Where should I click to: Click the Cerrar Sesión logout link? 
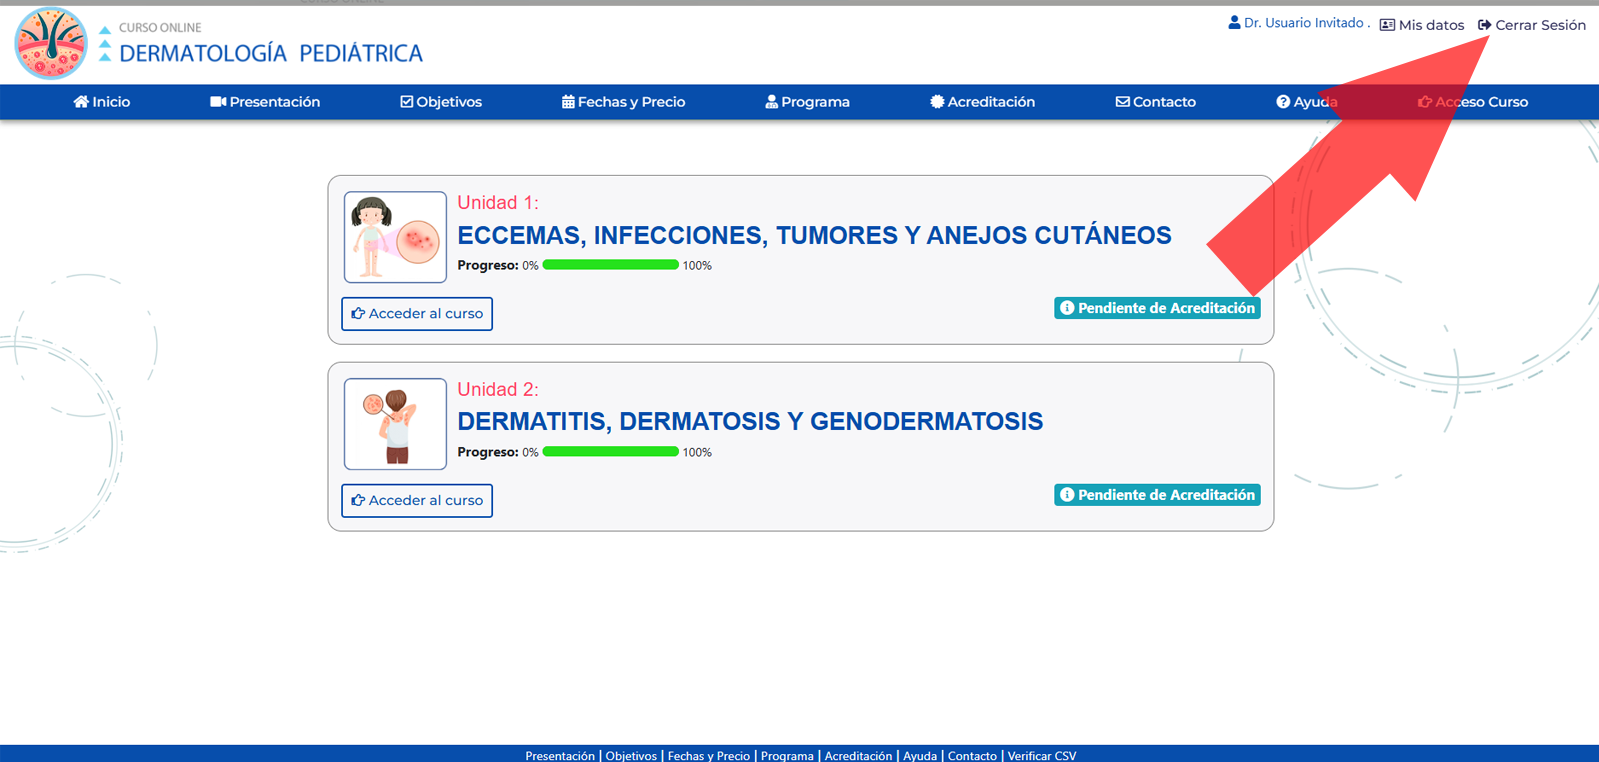1532,25
